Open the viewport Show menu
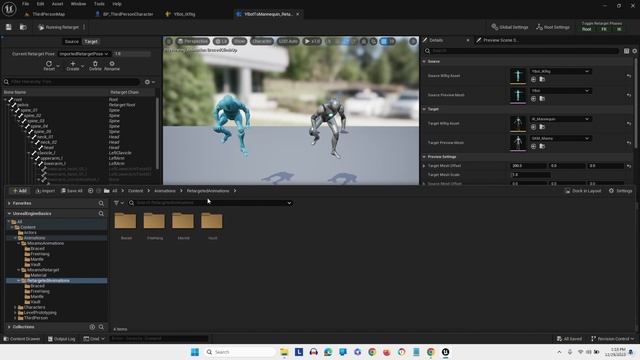 [240, 42]
